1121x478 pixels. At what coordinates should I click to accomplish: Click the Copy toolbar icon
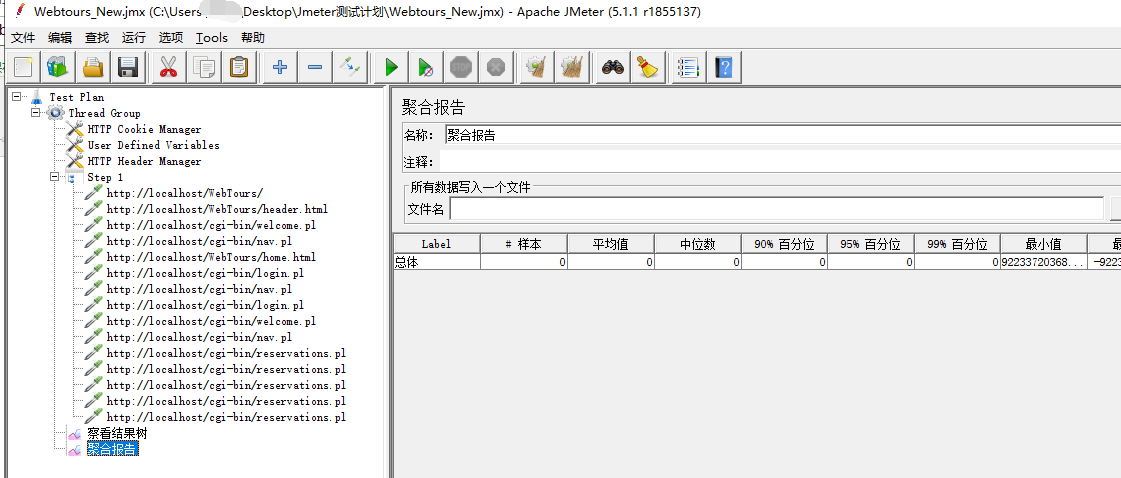pyautogui.click(x=204, y=68)
